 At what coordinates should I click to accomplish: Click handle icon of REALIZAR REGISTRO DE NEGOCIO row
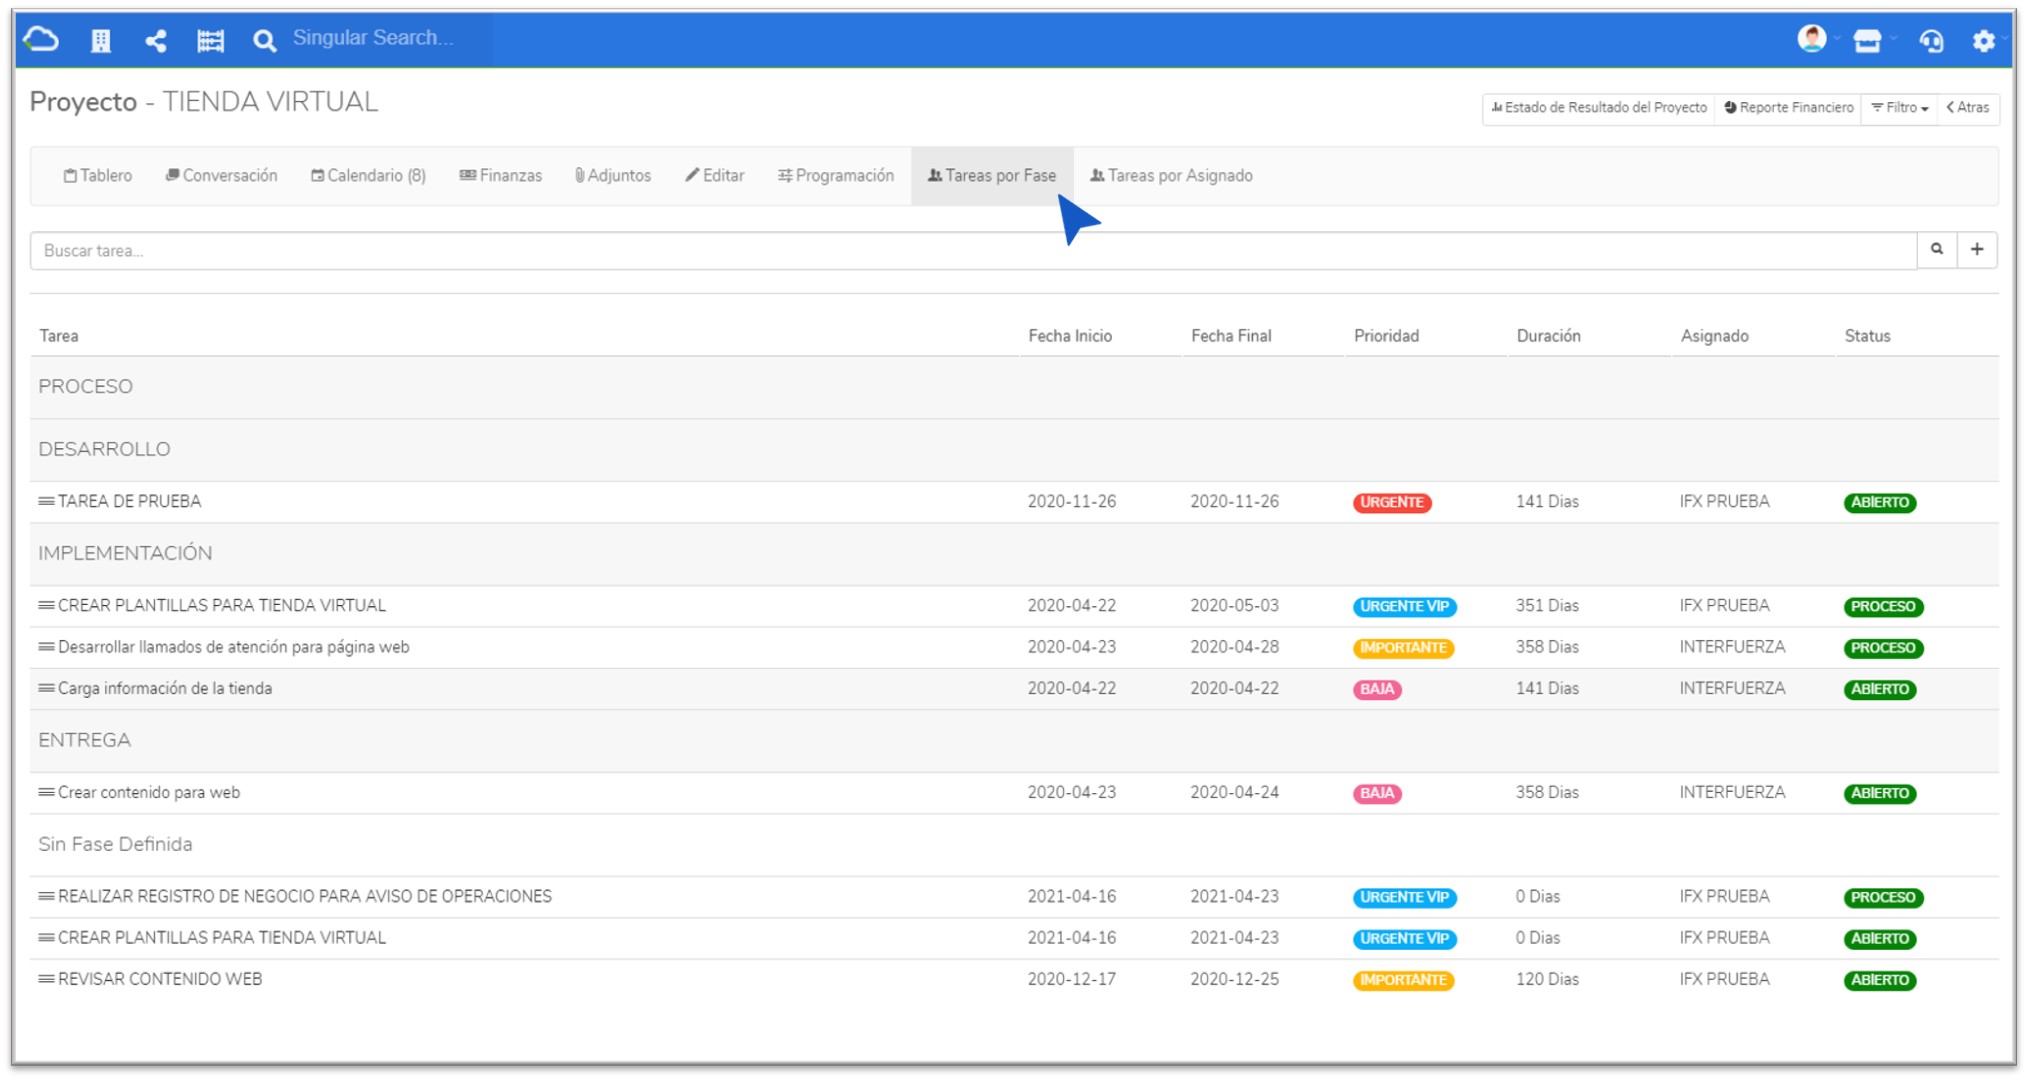(x=46, y=896)
